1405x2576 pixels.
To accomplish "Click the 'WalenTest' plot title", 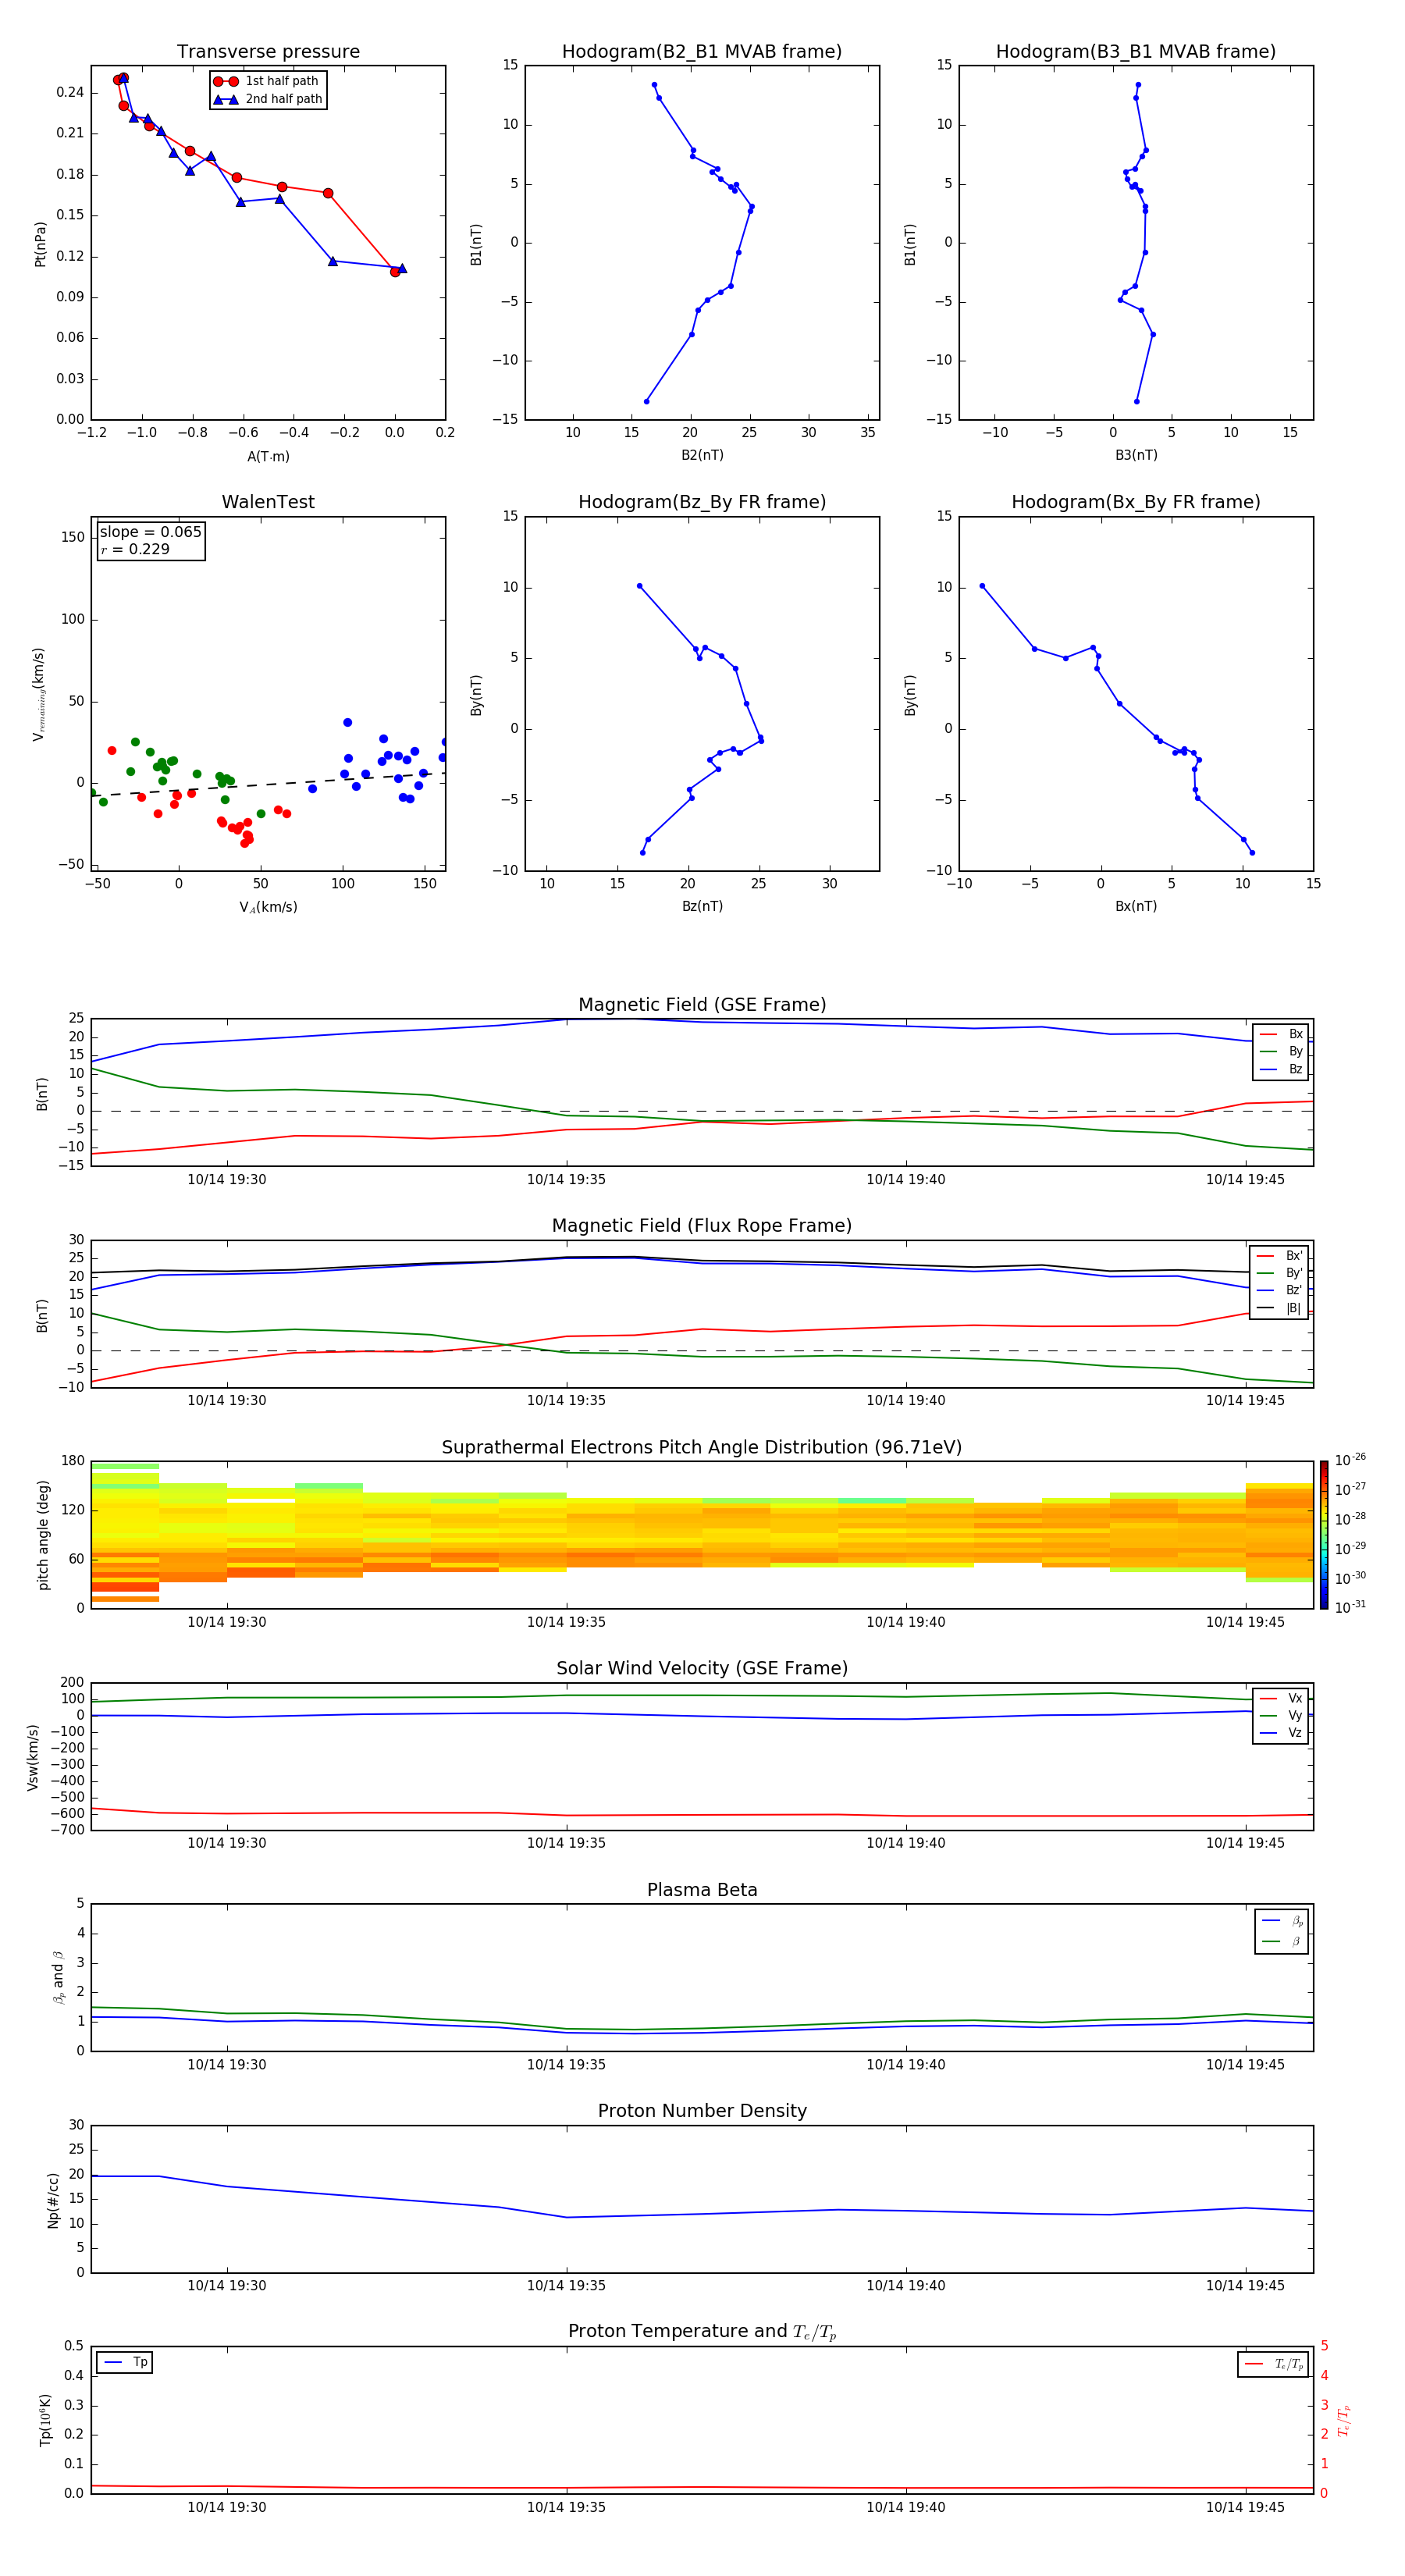I will pos(268,502).
